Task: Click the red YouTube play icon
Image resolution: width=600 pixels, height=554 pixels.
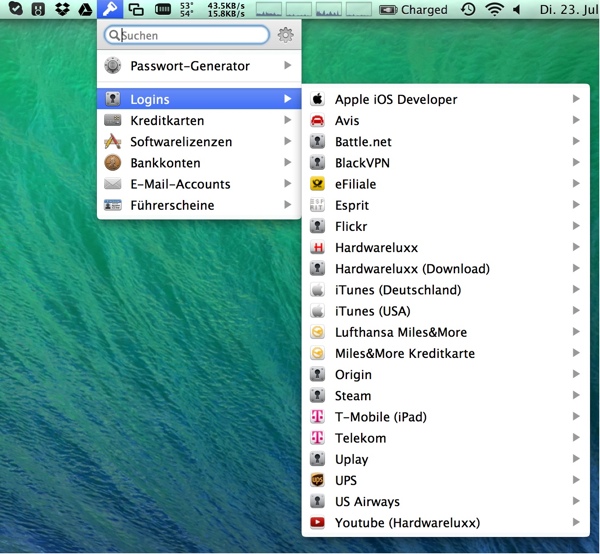Action: (x=317, y=522)
